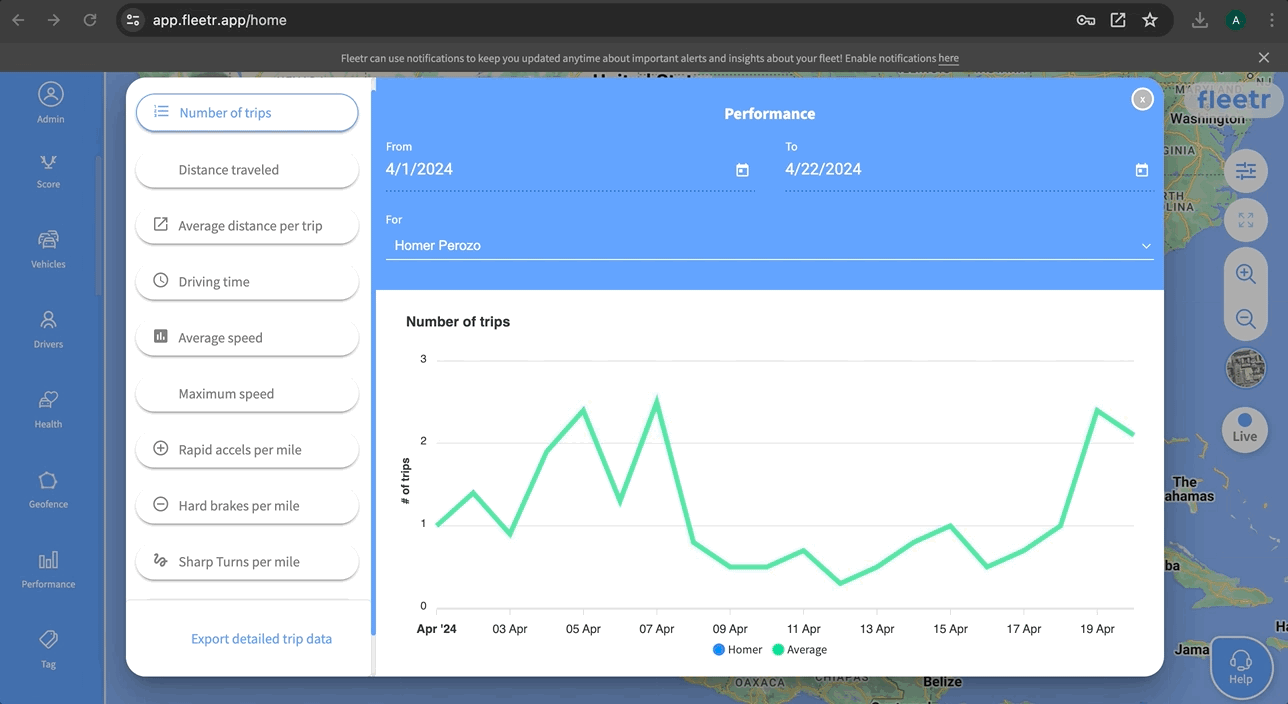Image resolution: width=1288 pixels, height=704 pixels.
Task: Click the map fullscreen expand icon
Action: (1245, 220)
